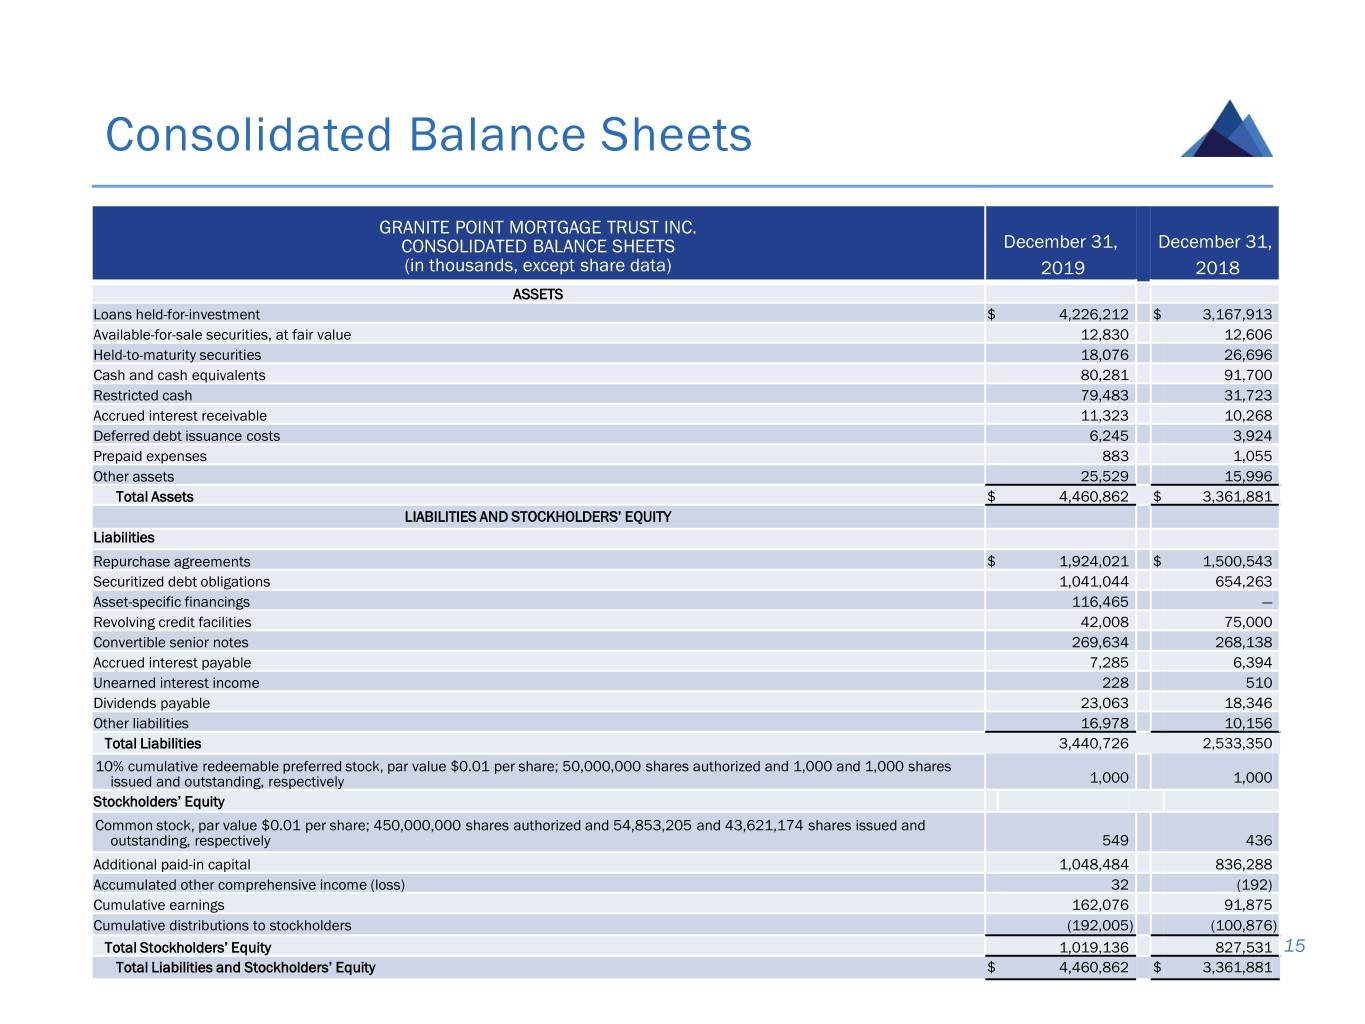Select the Convertible senior notes label
The image size is (1365, 1024).
point(170,642)
